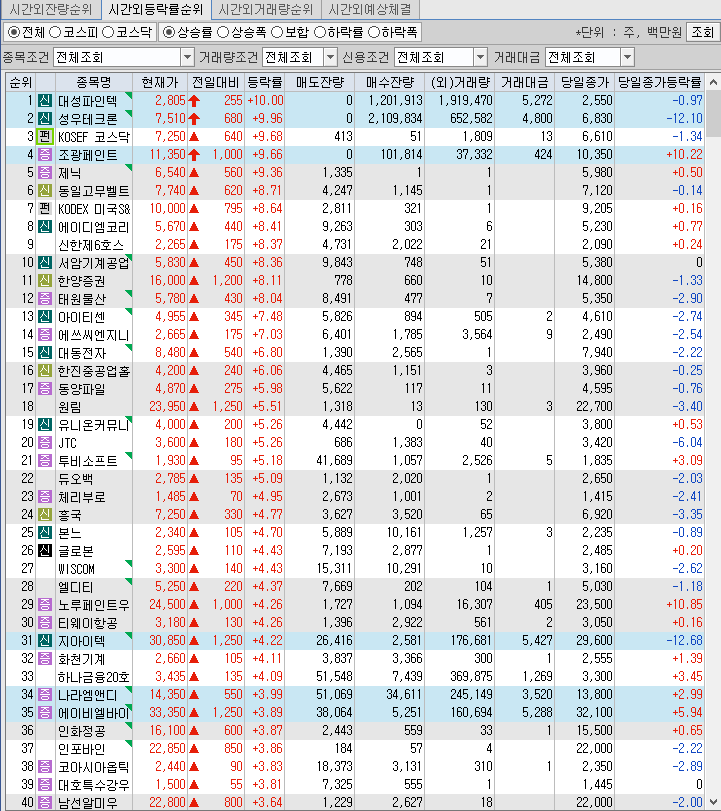
Task: Click the 신 badge icon beside 지아이텍
Action: (x=45, y=640)
